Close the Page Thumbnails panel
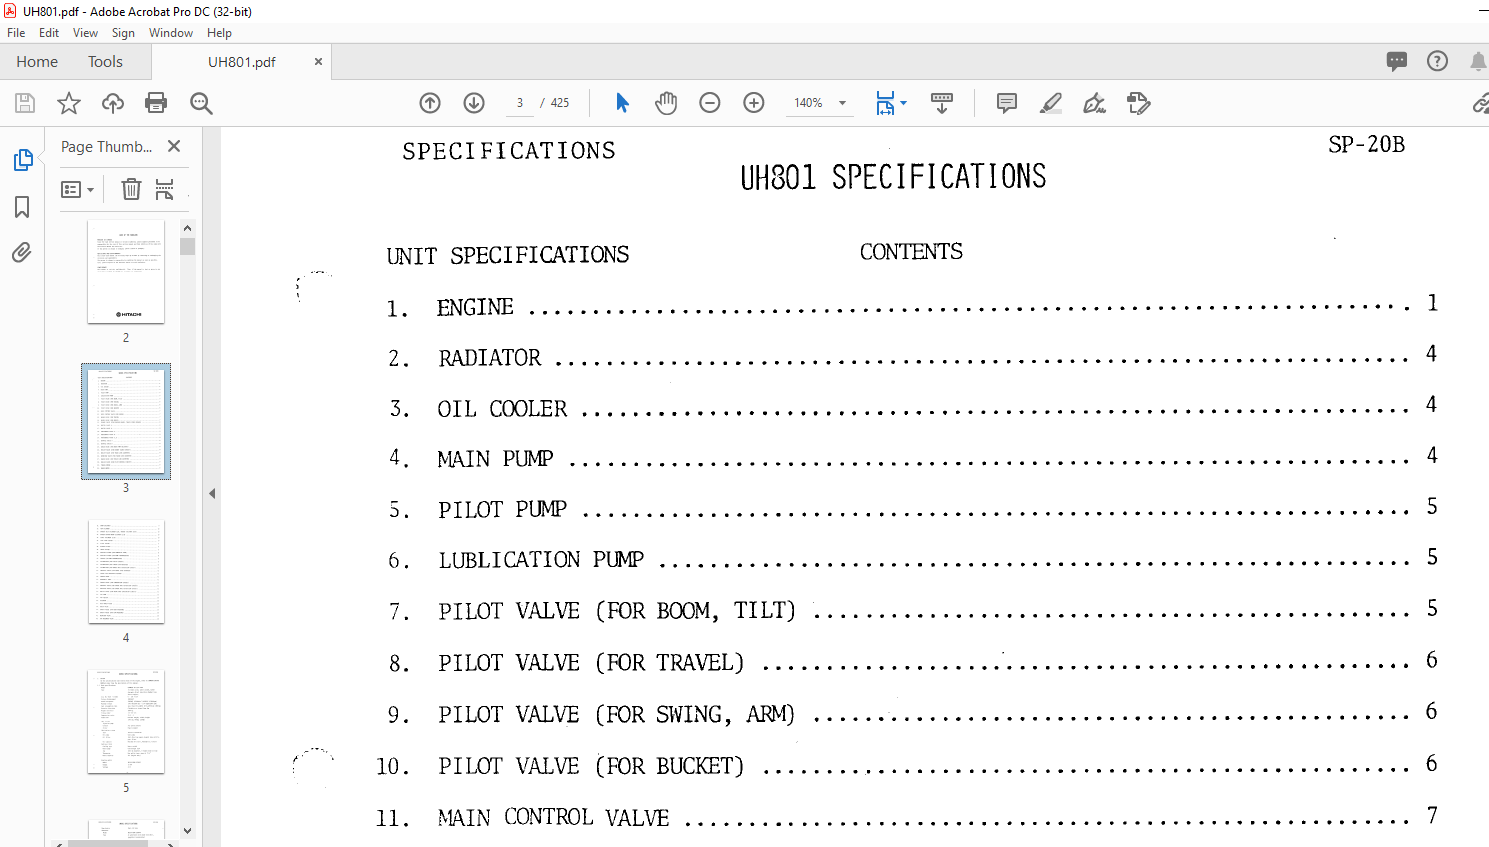1489x847 pixels. [x=174, y=146]
